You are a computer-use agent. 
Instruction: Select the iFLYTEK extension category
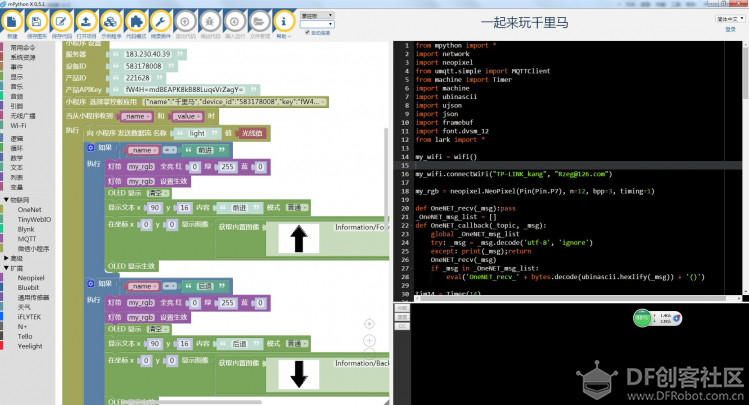click(x=29, y=317)
